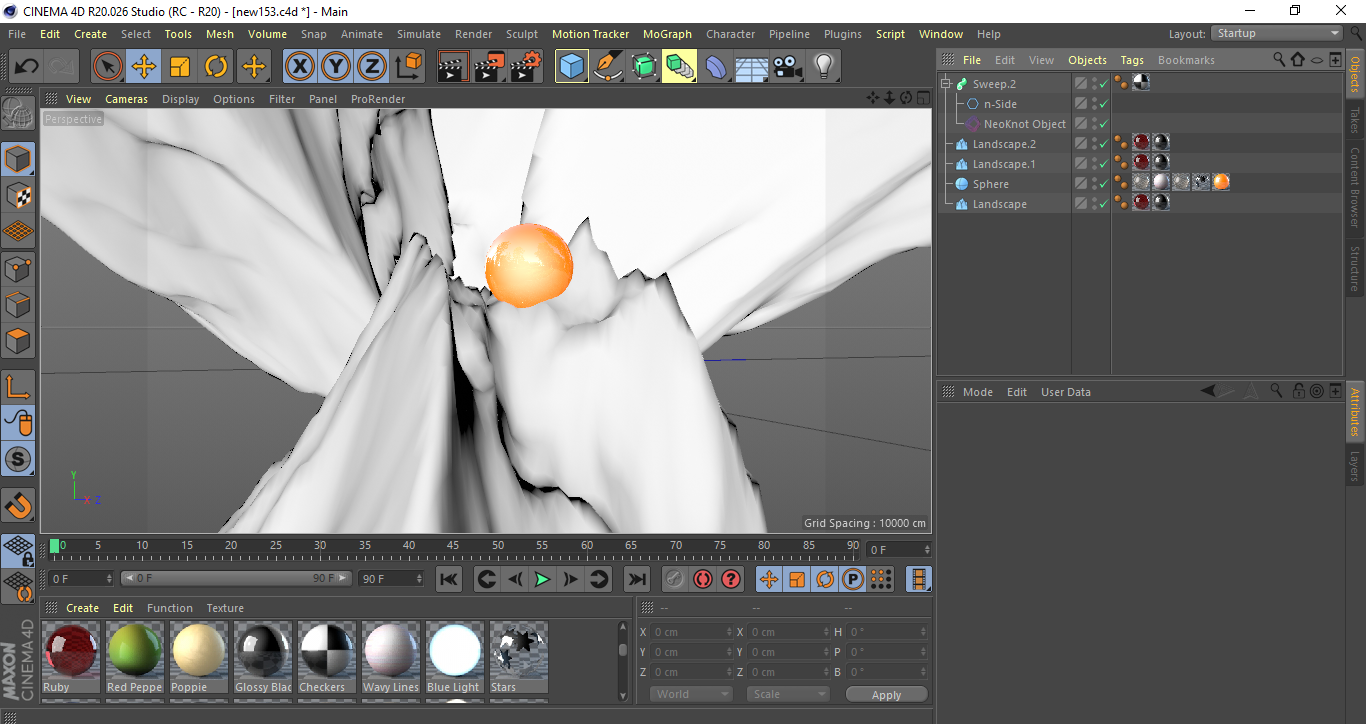Image resolution: width=1366 pixels, height=724 pixels.
Task: Switch to Edges mode
Action: pyautogui.click(x=18, y=304)
